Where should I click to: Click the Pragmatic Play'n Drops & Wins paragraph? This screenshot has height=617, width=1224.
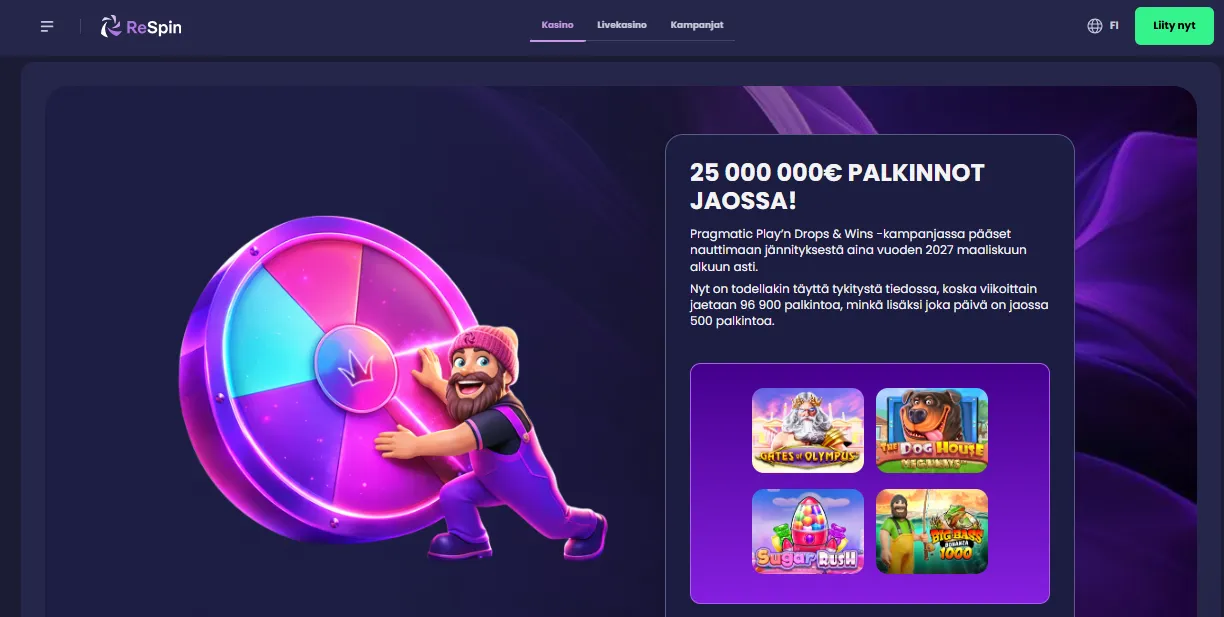[858, 250]
